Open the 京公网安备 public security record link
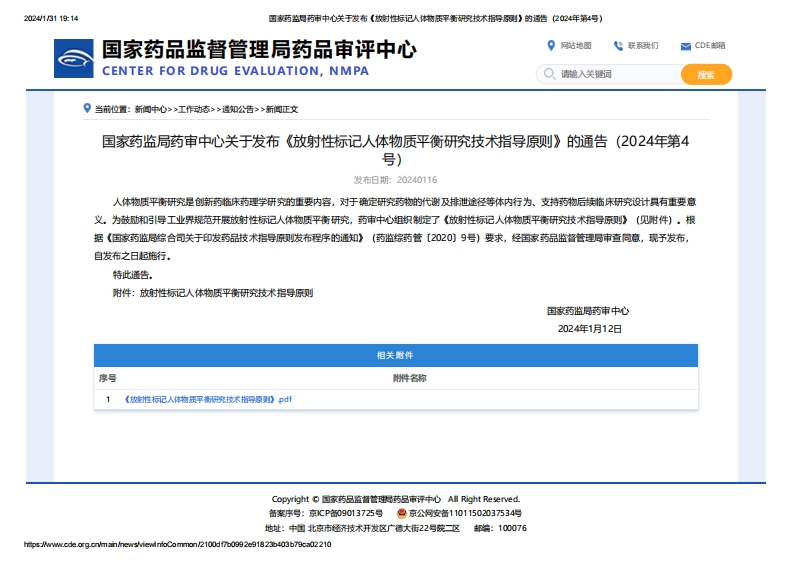Image resolution: width=793 pixels, height=561 pixels. coord(465,513)
